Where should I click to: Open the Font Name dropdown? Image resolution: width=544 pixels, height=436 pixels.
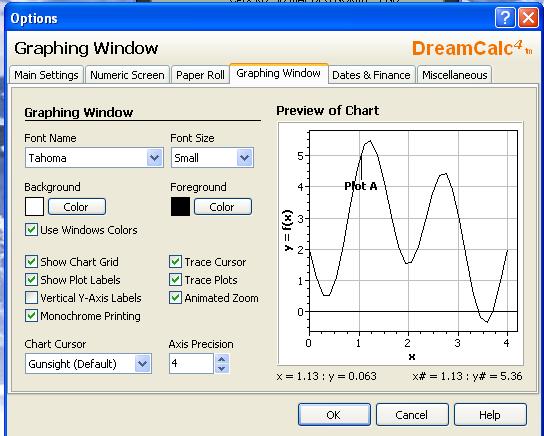pos(154,158)
